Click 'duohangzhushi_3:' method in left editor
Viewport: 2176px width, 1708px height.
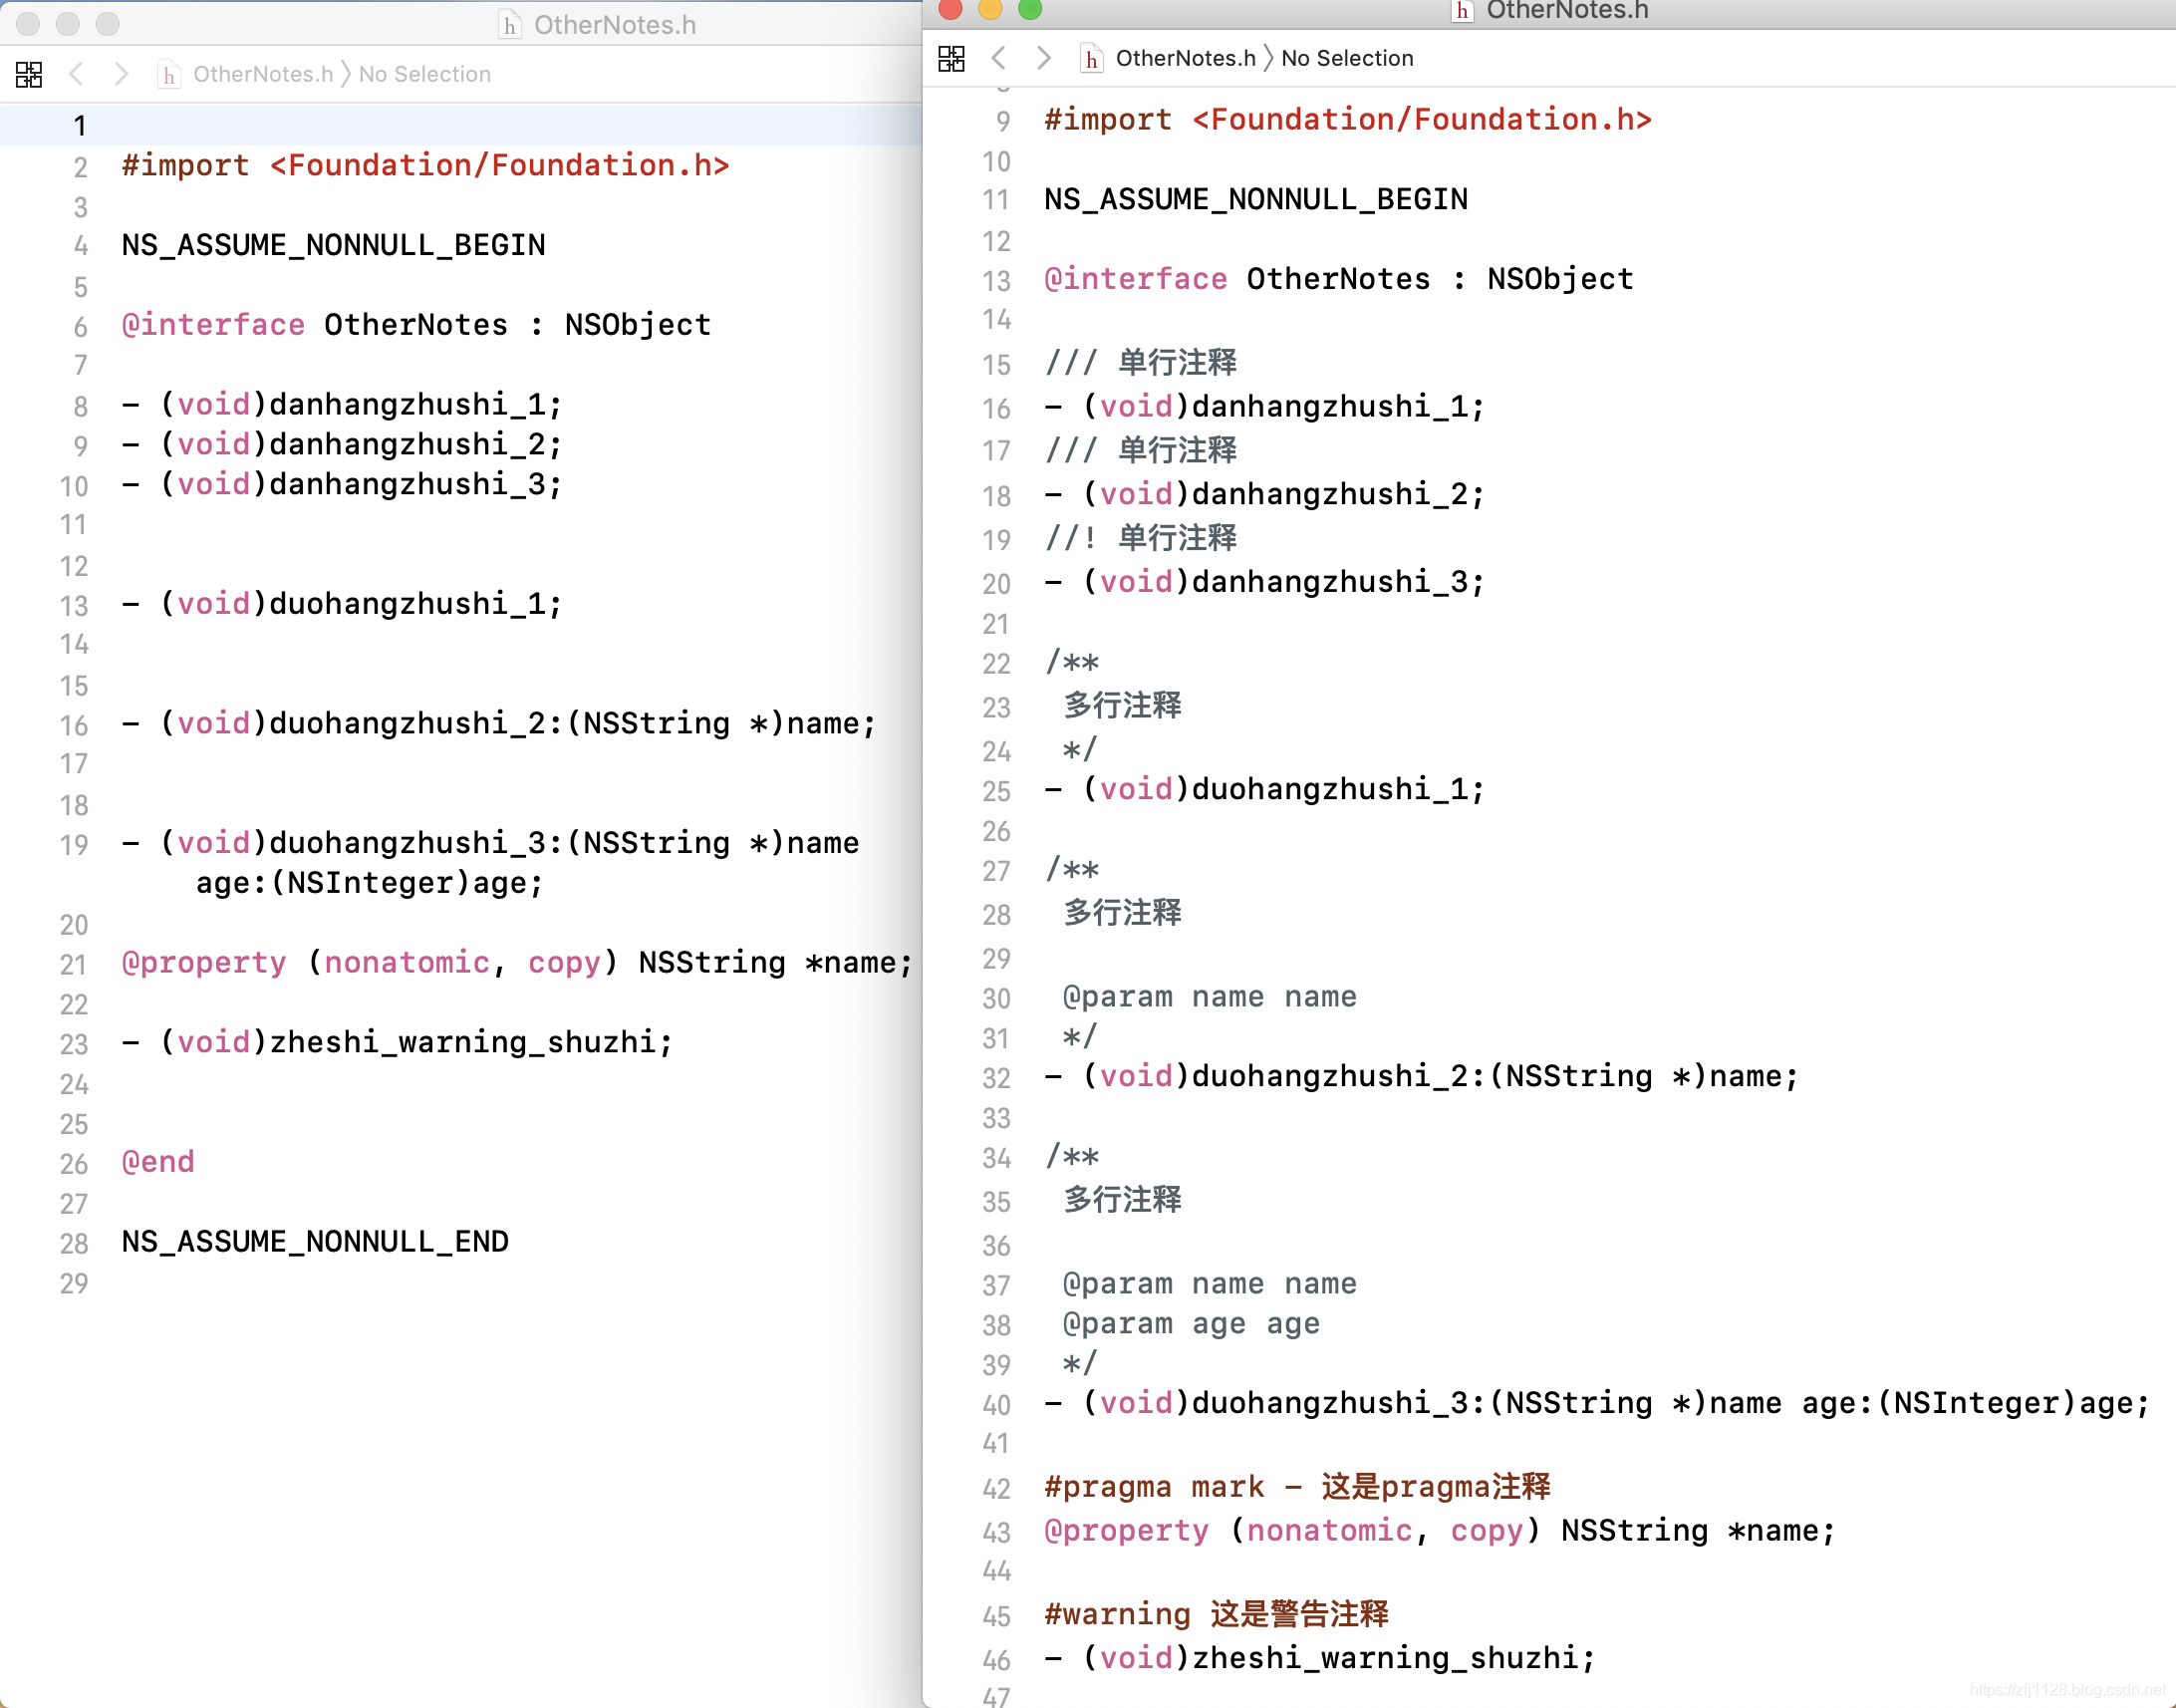tap(490, 843)
